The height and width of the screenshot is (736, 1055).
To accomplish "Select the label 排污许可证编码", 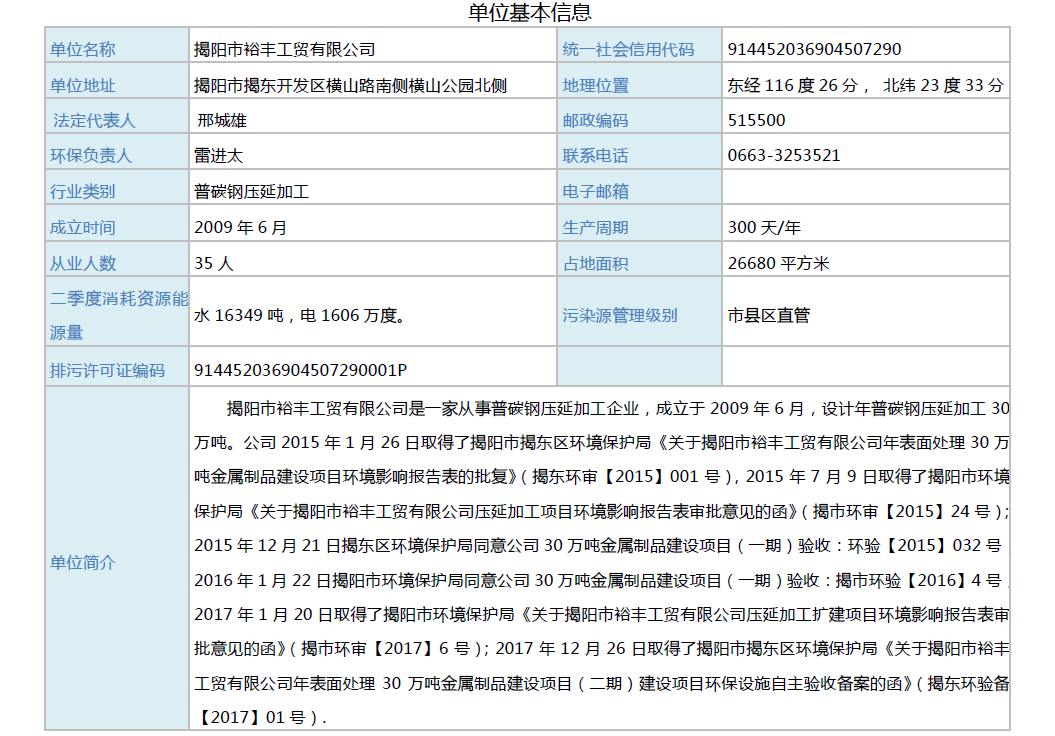I will [107, 371].
